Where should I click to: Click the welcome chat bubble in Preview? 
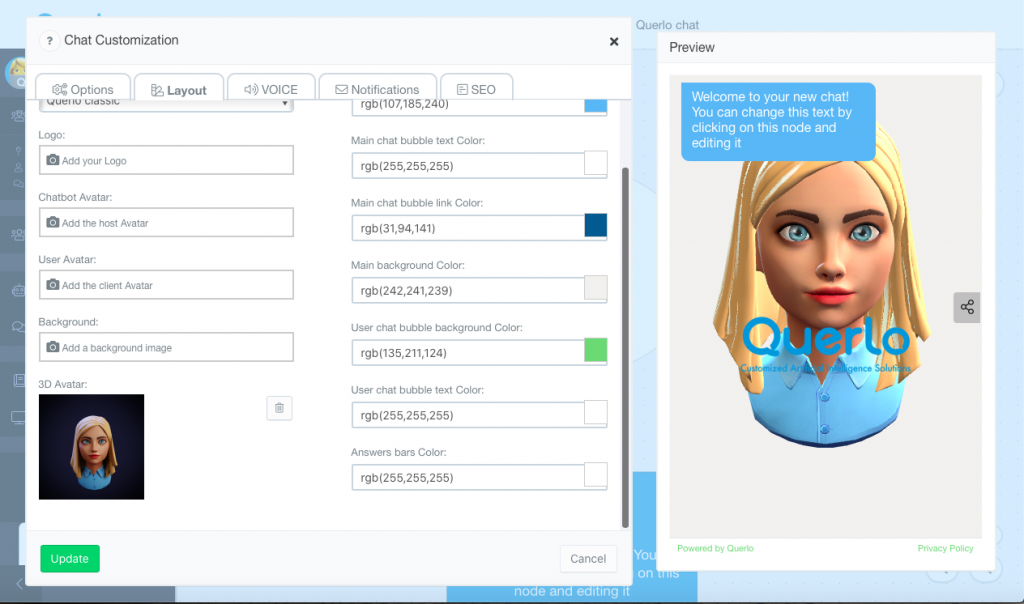[x=778, y=121]
